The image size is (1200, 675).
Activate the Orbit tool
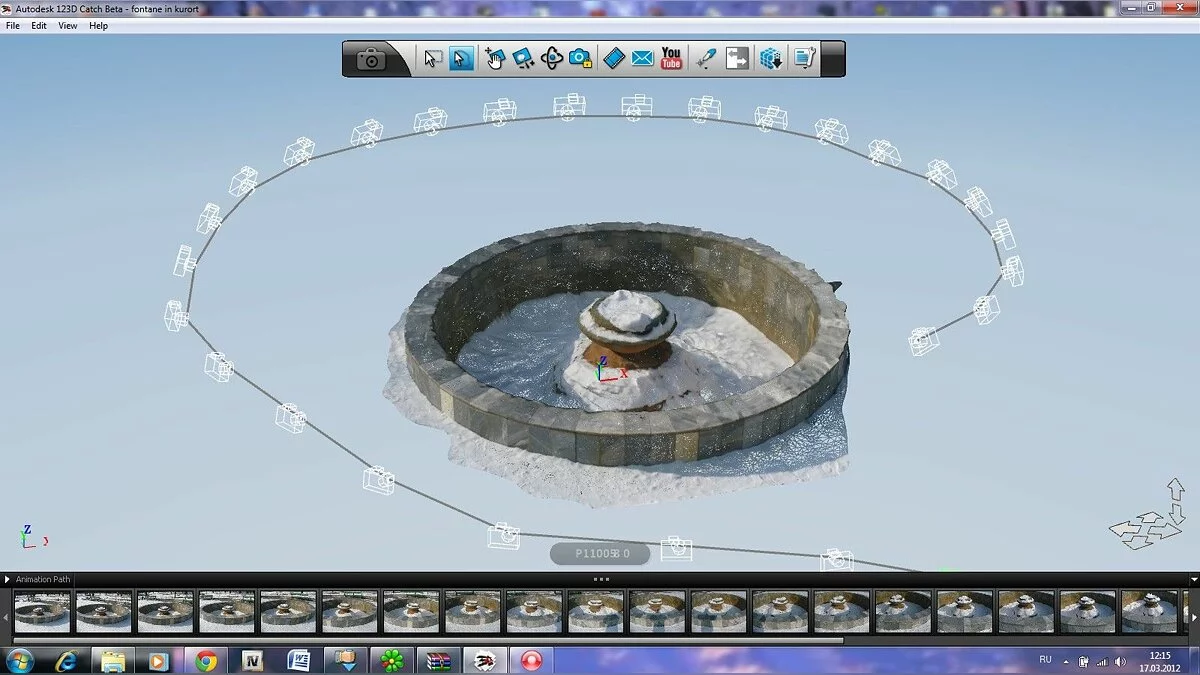[552, 58]
